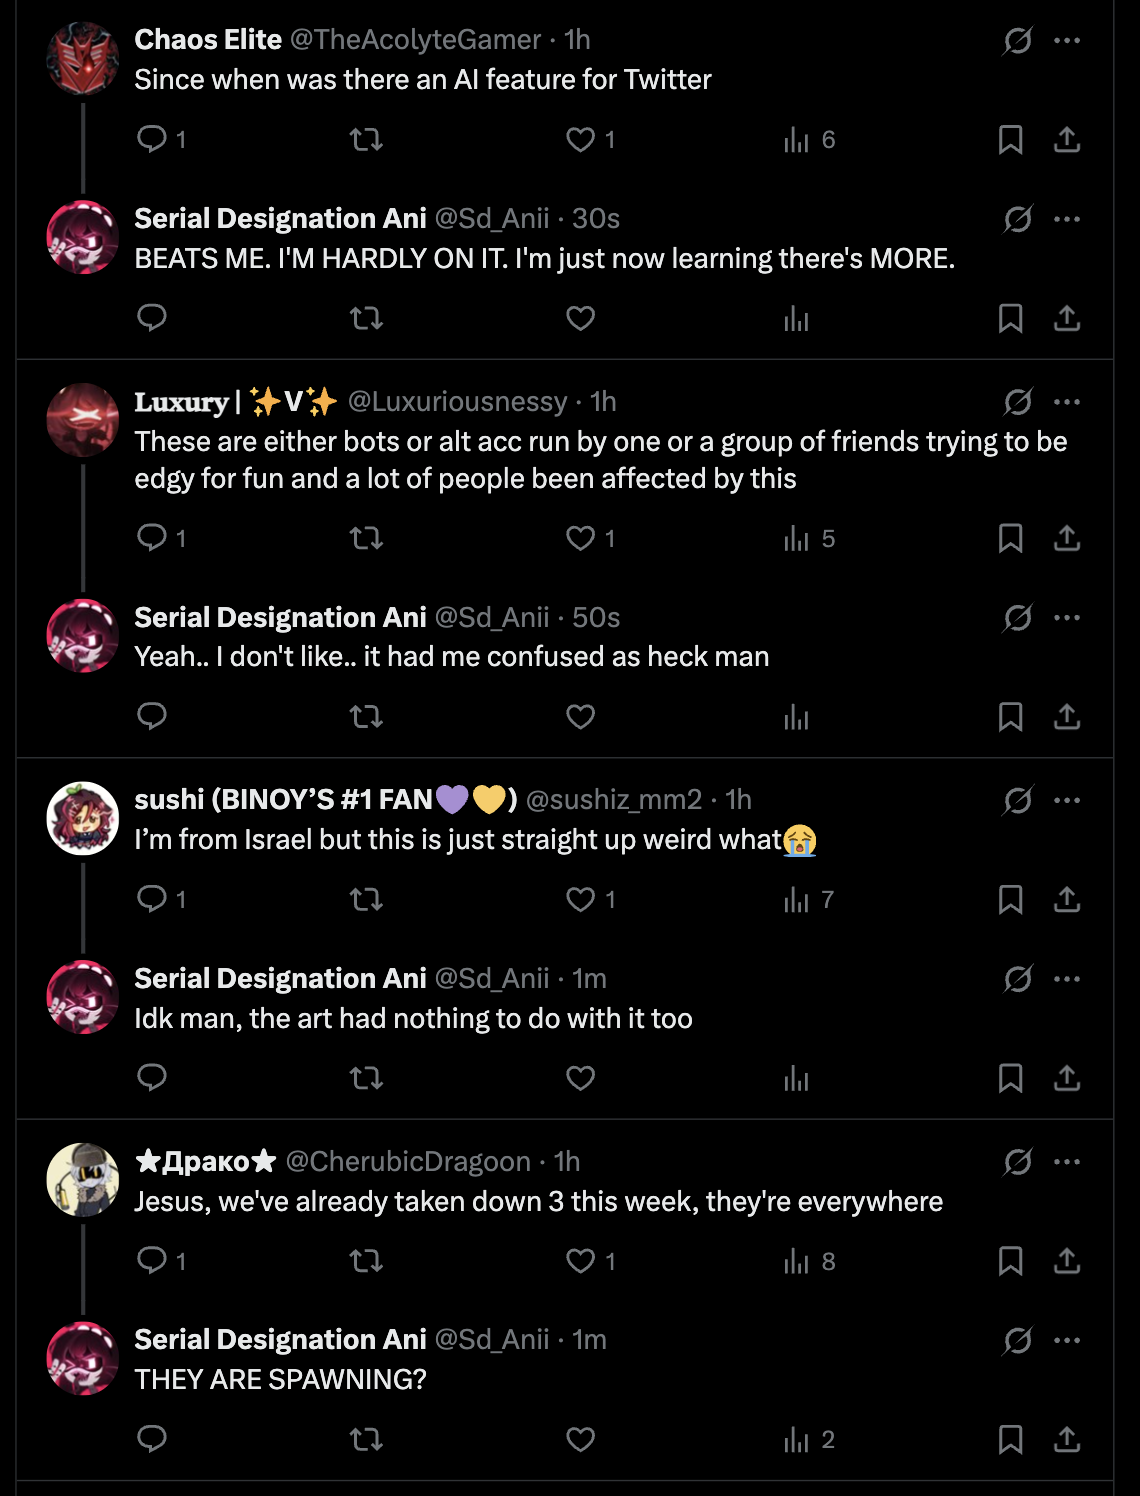Click sushi's profile avatar
Image resolution: width=1140 pixels, height=1496 pixels.
[83, 818]
